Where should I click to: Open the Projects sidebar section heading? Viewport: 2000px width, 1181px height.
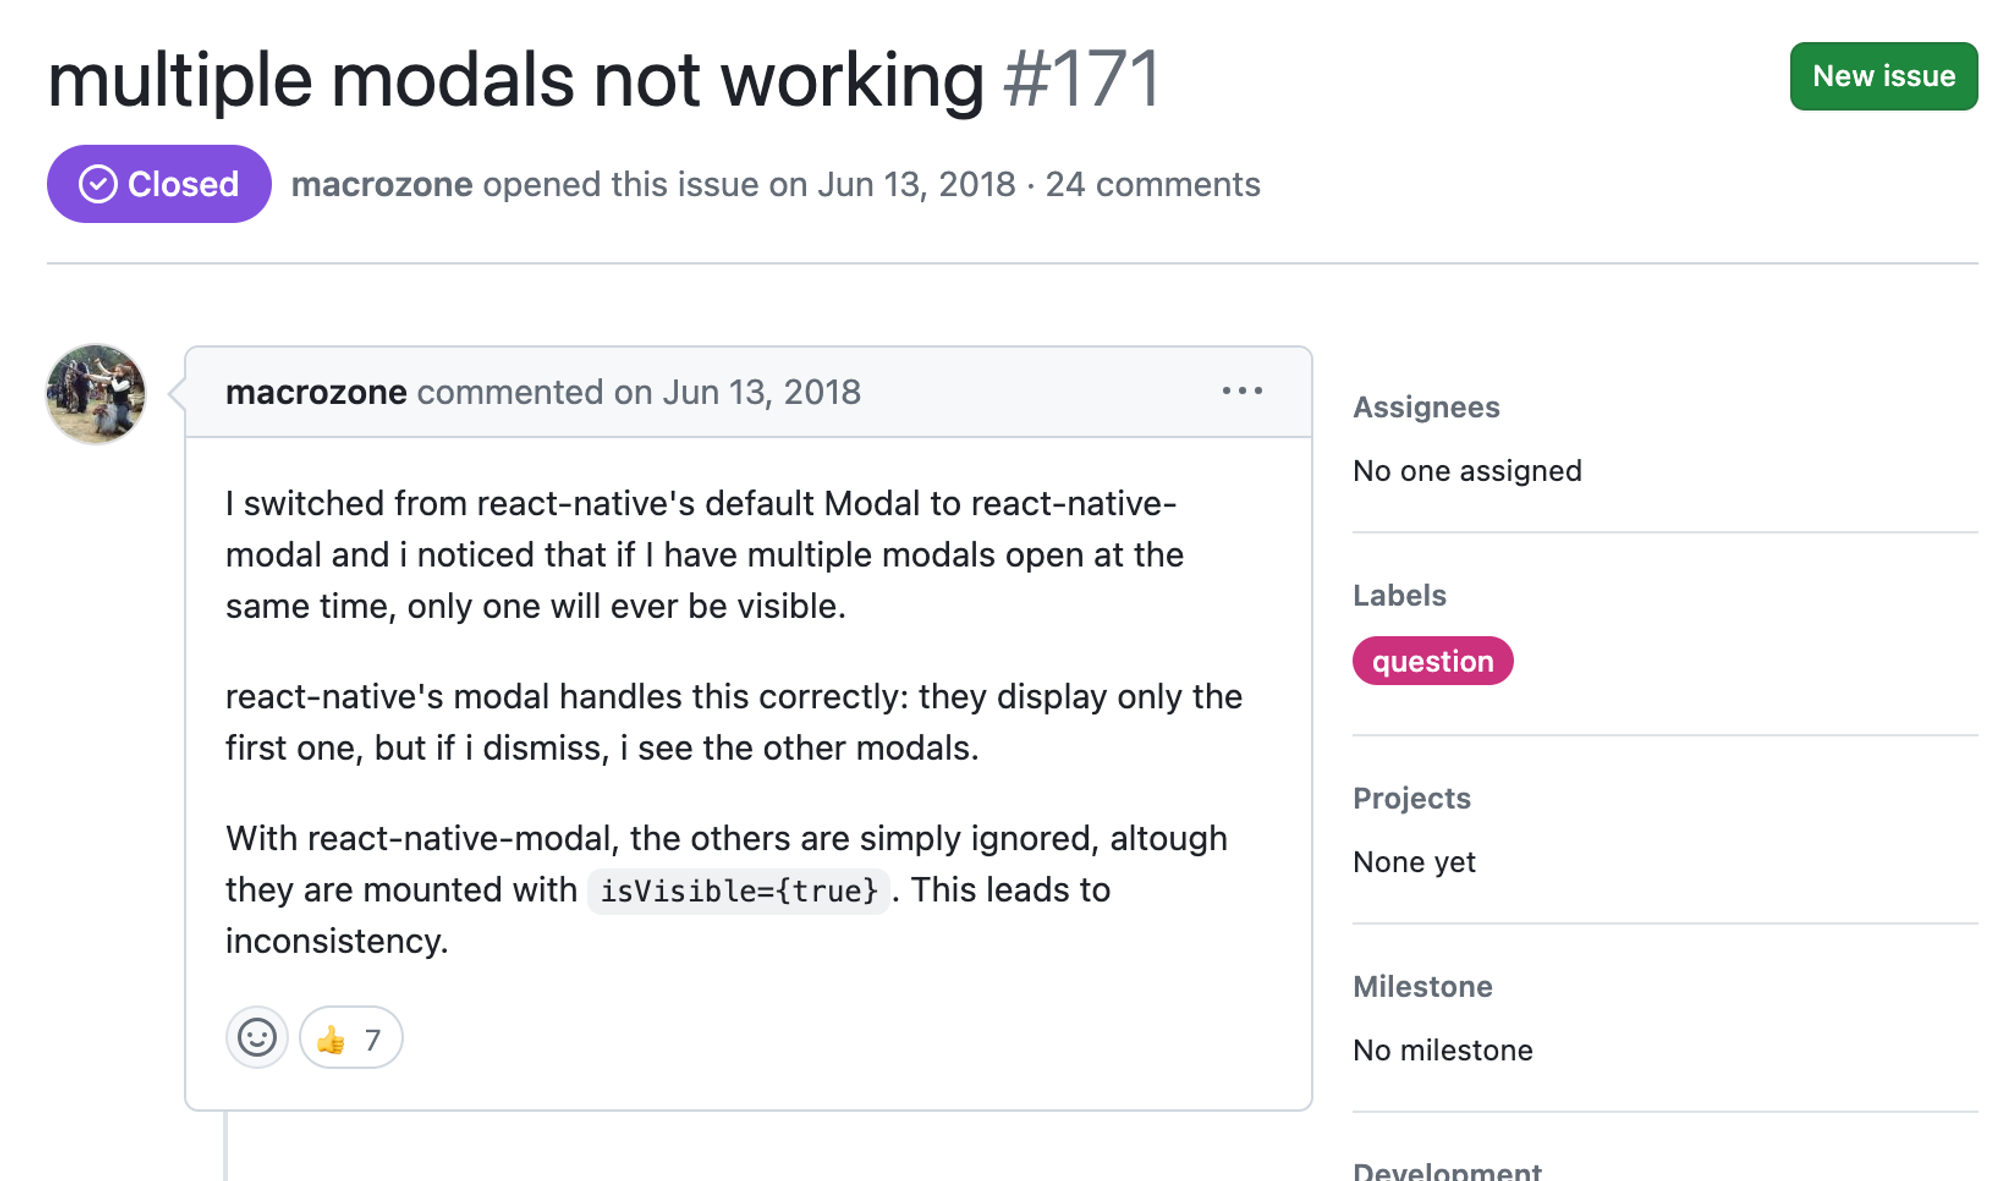coord(1411,798)
